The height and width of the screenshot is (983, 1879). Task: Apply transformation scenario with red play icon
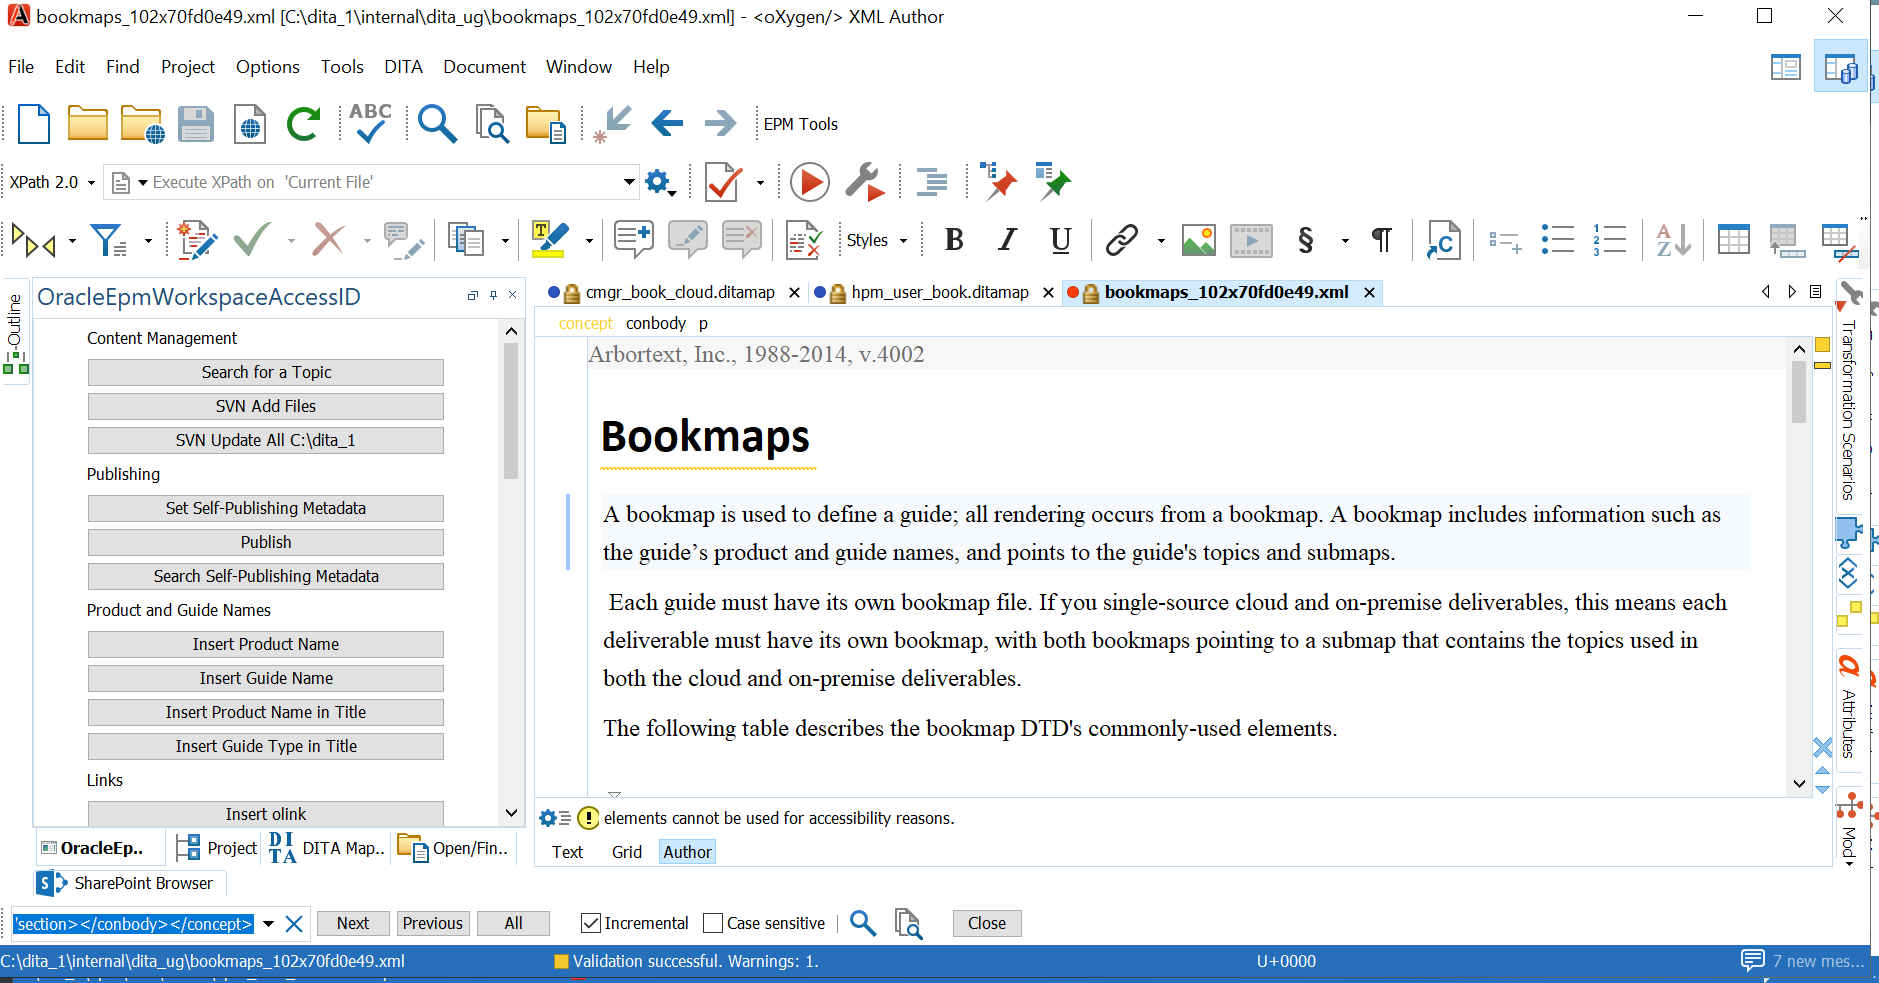[x=810, y=182]
